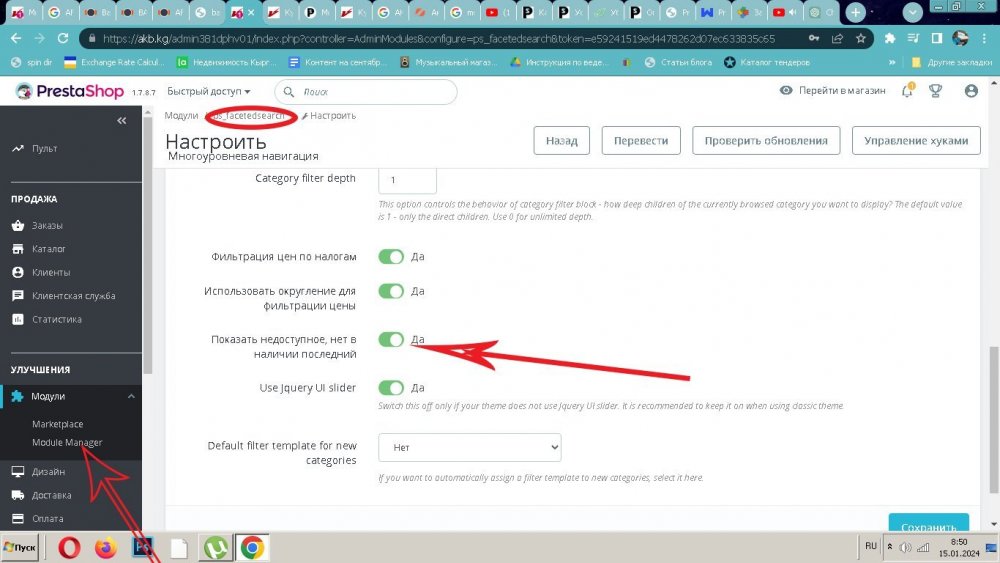Open the Каталог тендеров bookmark
1000x563 pixels.
pos(767,62)
